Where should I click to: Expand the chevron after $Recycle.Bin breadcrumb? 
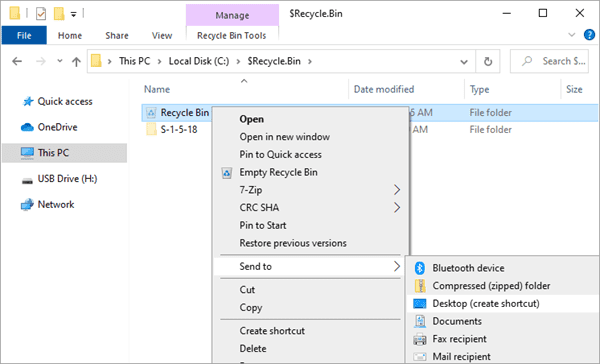(310, 61)
